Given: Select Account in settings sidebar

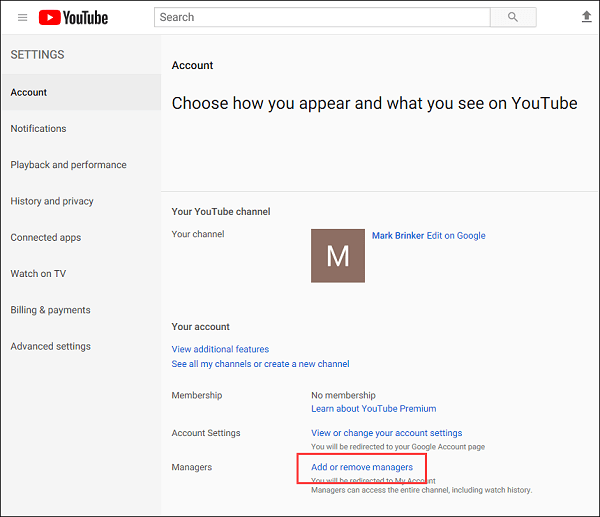Looking at the screenshot, I should click(x=81, y=92).
